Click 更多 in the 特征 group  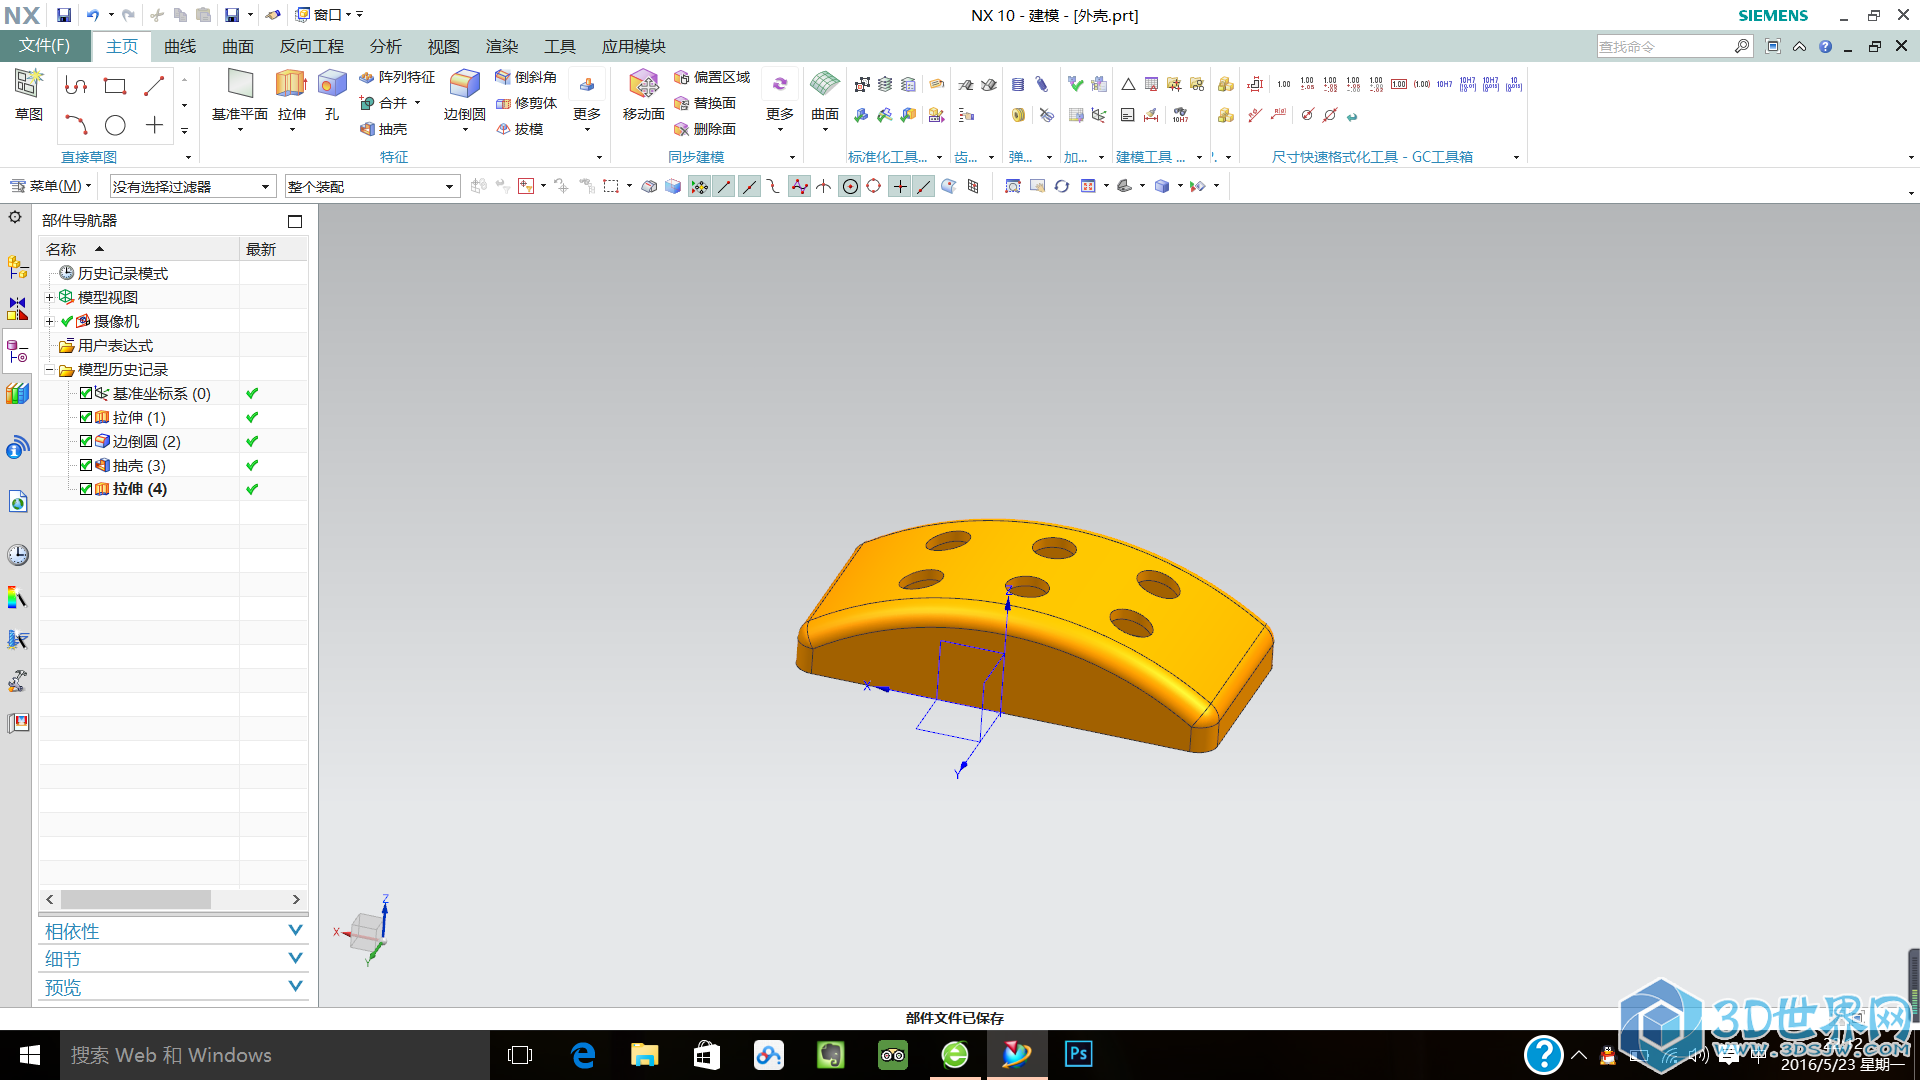pyautogui.click(x=587, y=100)
